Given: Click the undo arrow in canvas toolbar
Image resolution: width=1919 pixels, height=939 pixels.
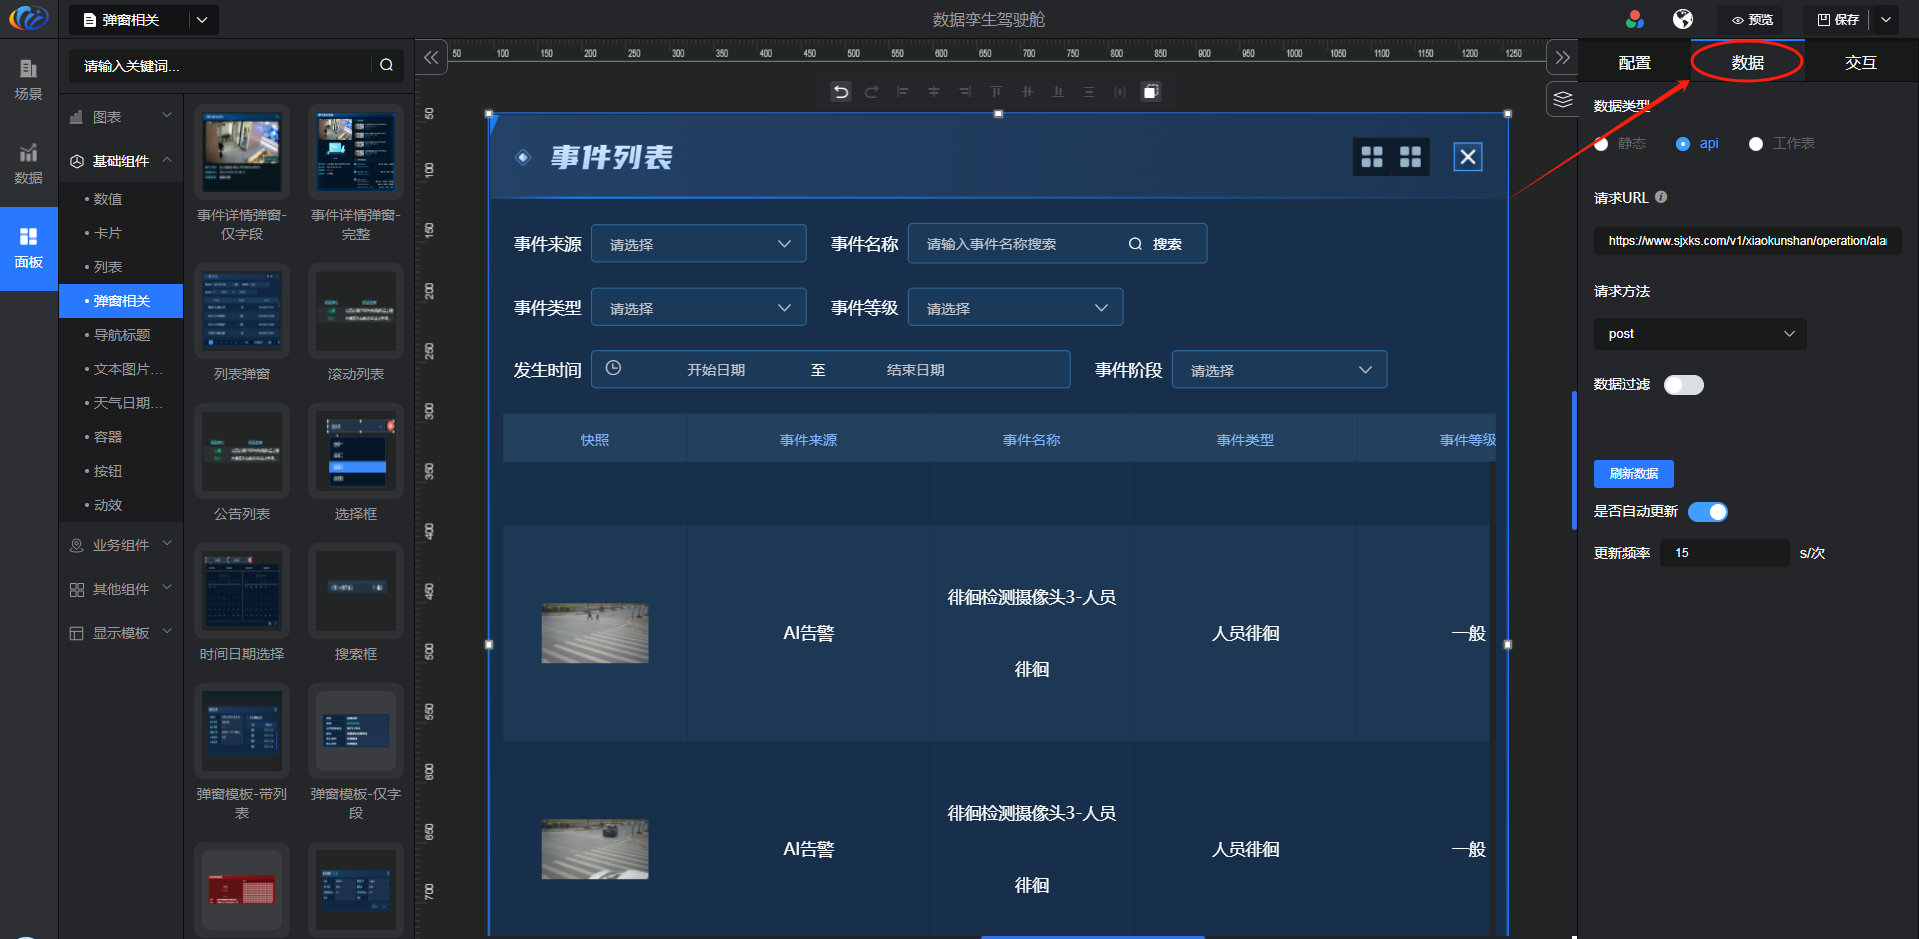Looking at the screenshot, I should pos(841,92).
